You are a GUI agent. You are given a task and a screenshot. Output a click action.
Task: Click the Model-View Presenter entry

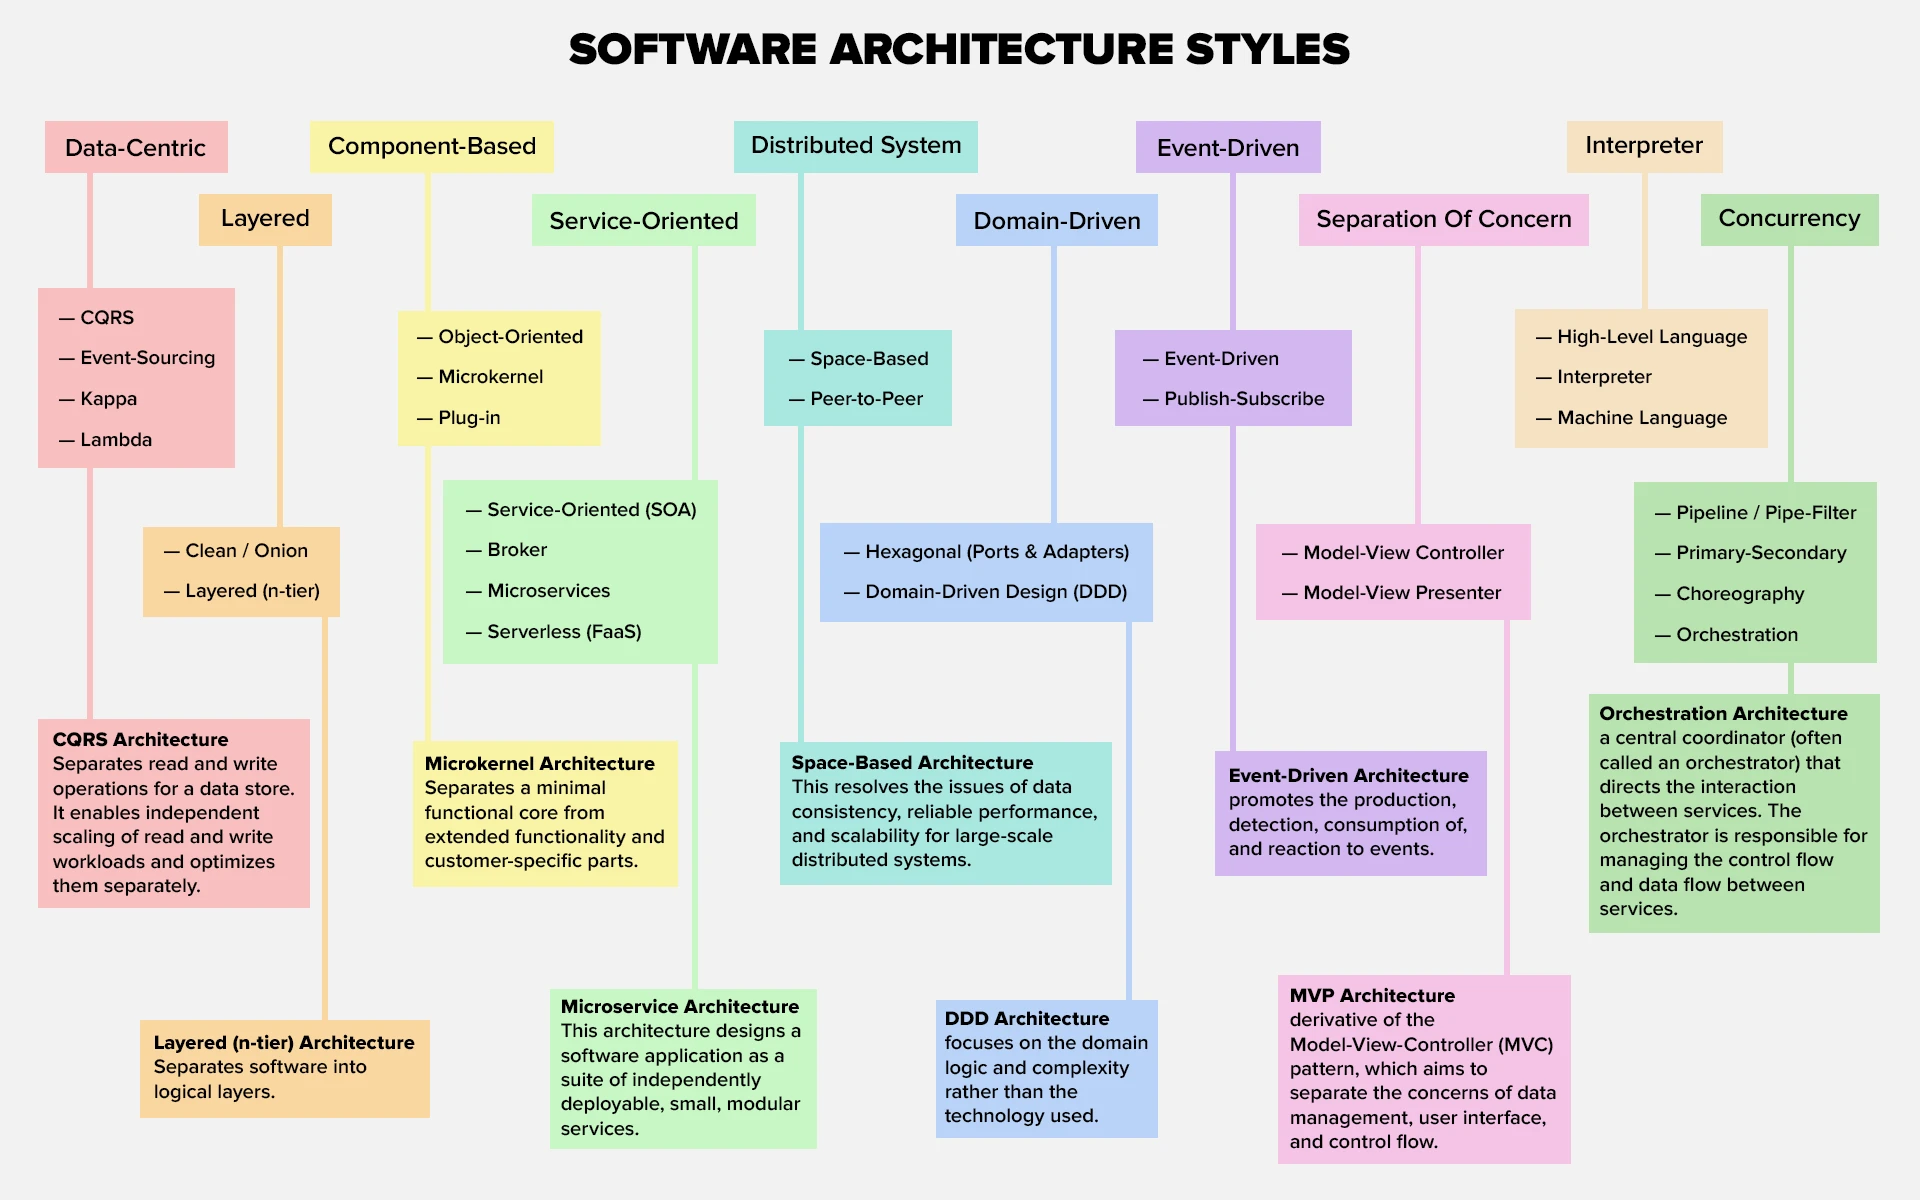pyautogui.click(x=1401, y=593)
